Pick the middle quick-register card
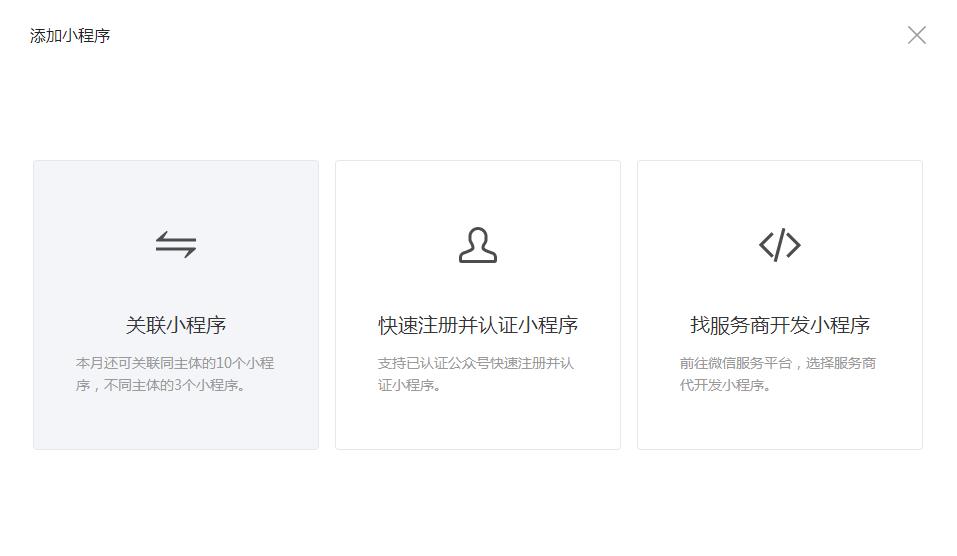 (x=478, y=290)
